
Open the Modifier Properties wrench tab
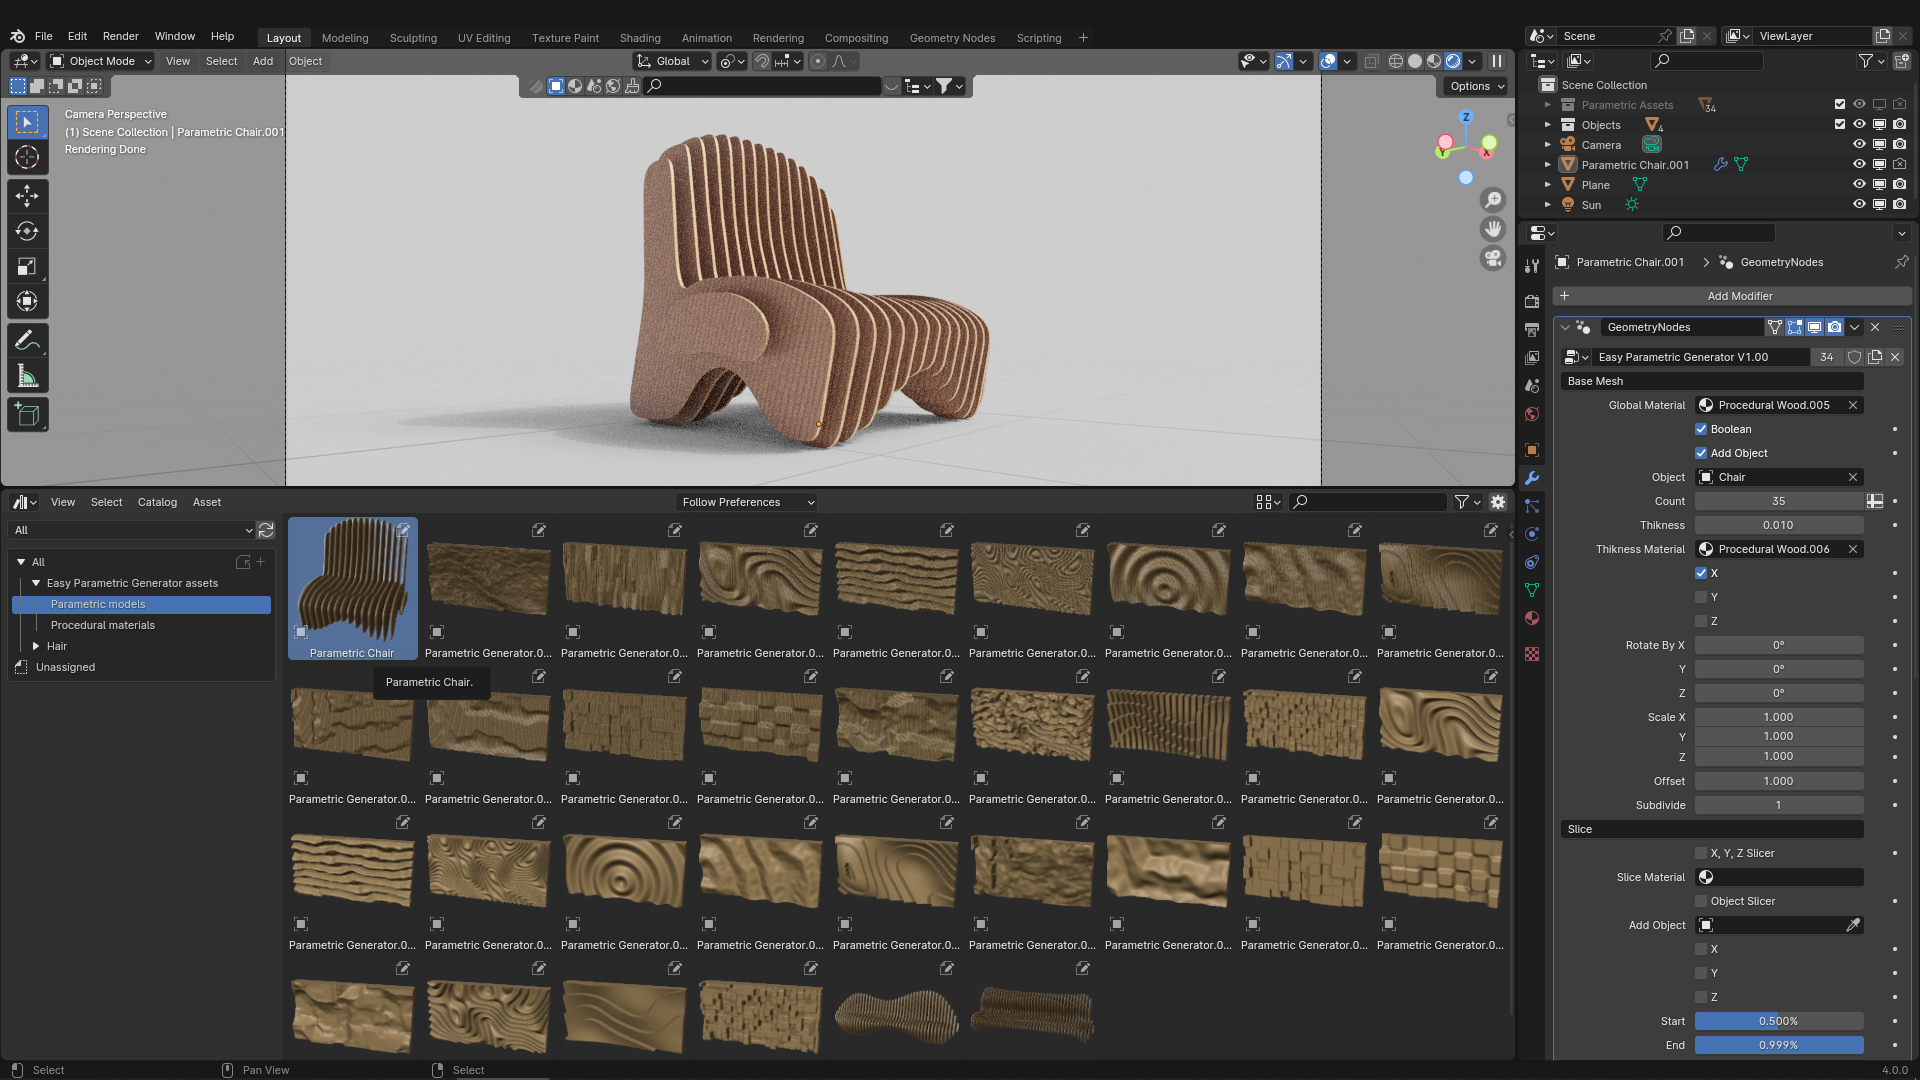pos(1532,477)
